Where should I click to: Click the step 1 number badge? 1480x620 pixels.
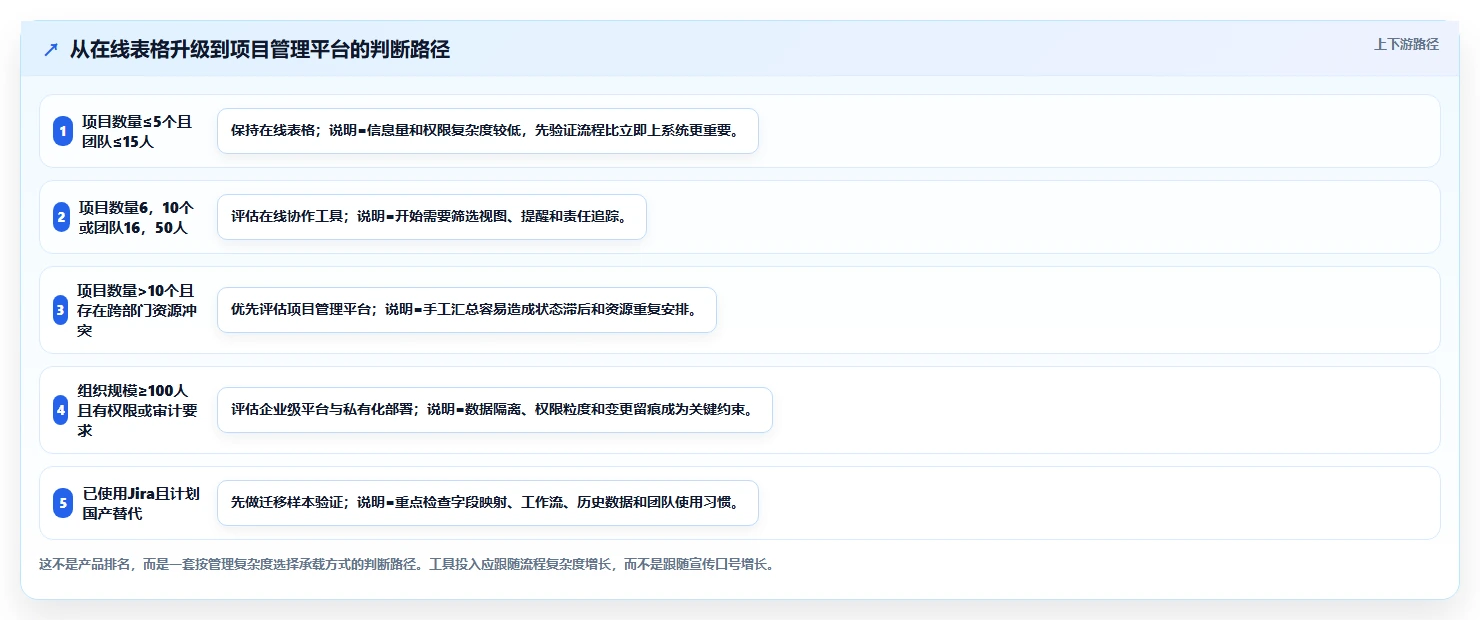(62, 131)
